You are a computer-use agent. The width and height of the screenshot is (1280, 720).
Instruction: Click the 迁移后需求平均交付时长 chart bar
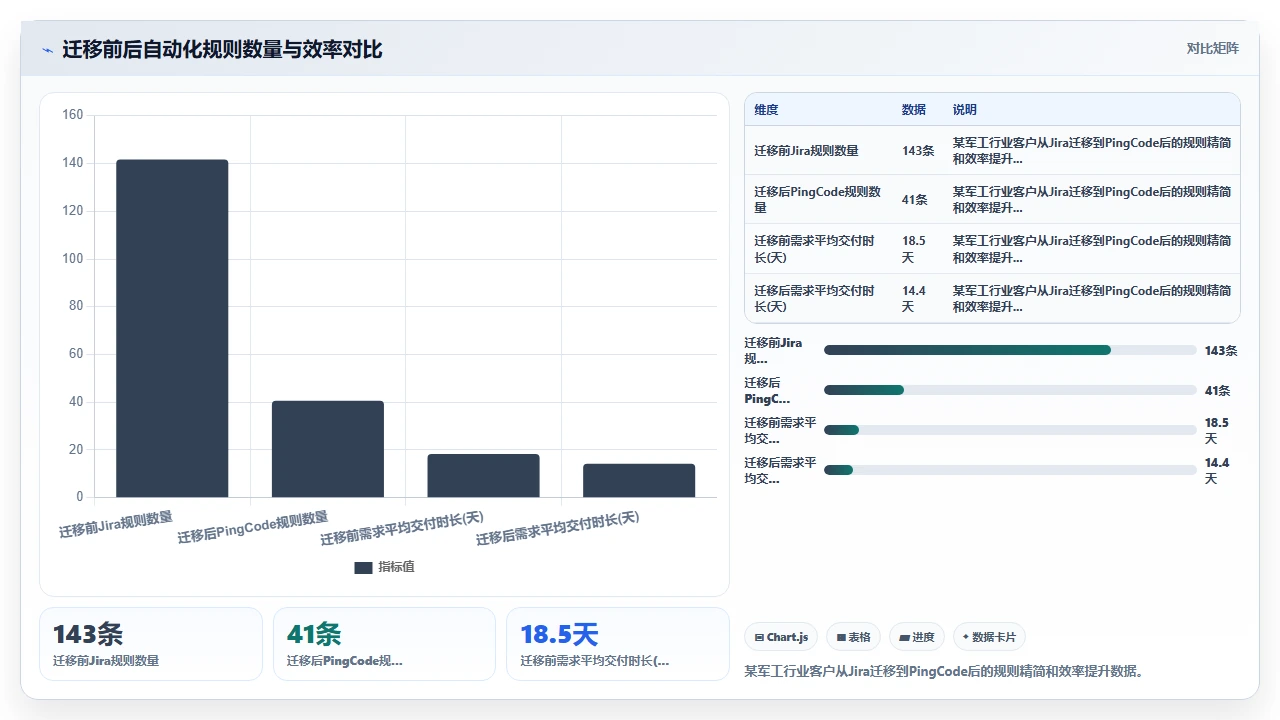[639, 480]
